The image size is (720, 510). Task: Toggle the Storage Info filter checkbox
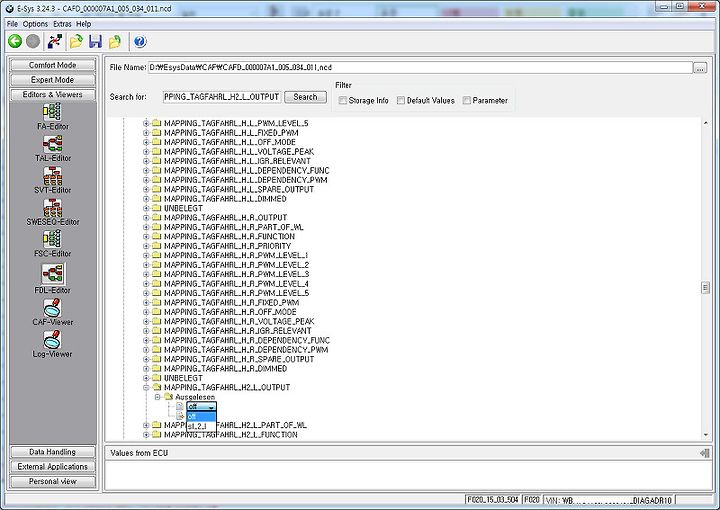pos(342,100)
